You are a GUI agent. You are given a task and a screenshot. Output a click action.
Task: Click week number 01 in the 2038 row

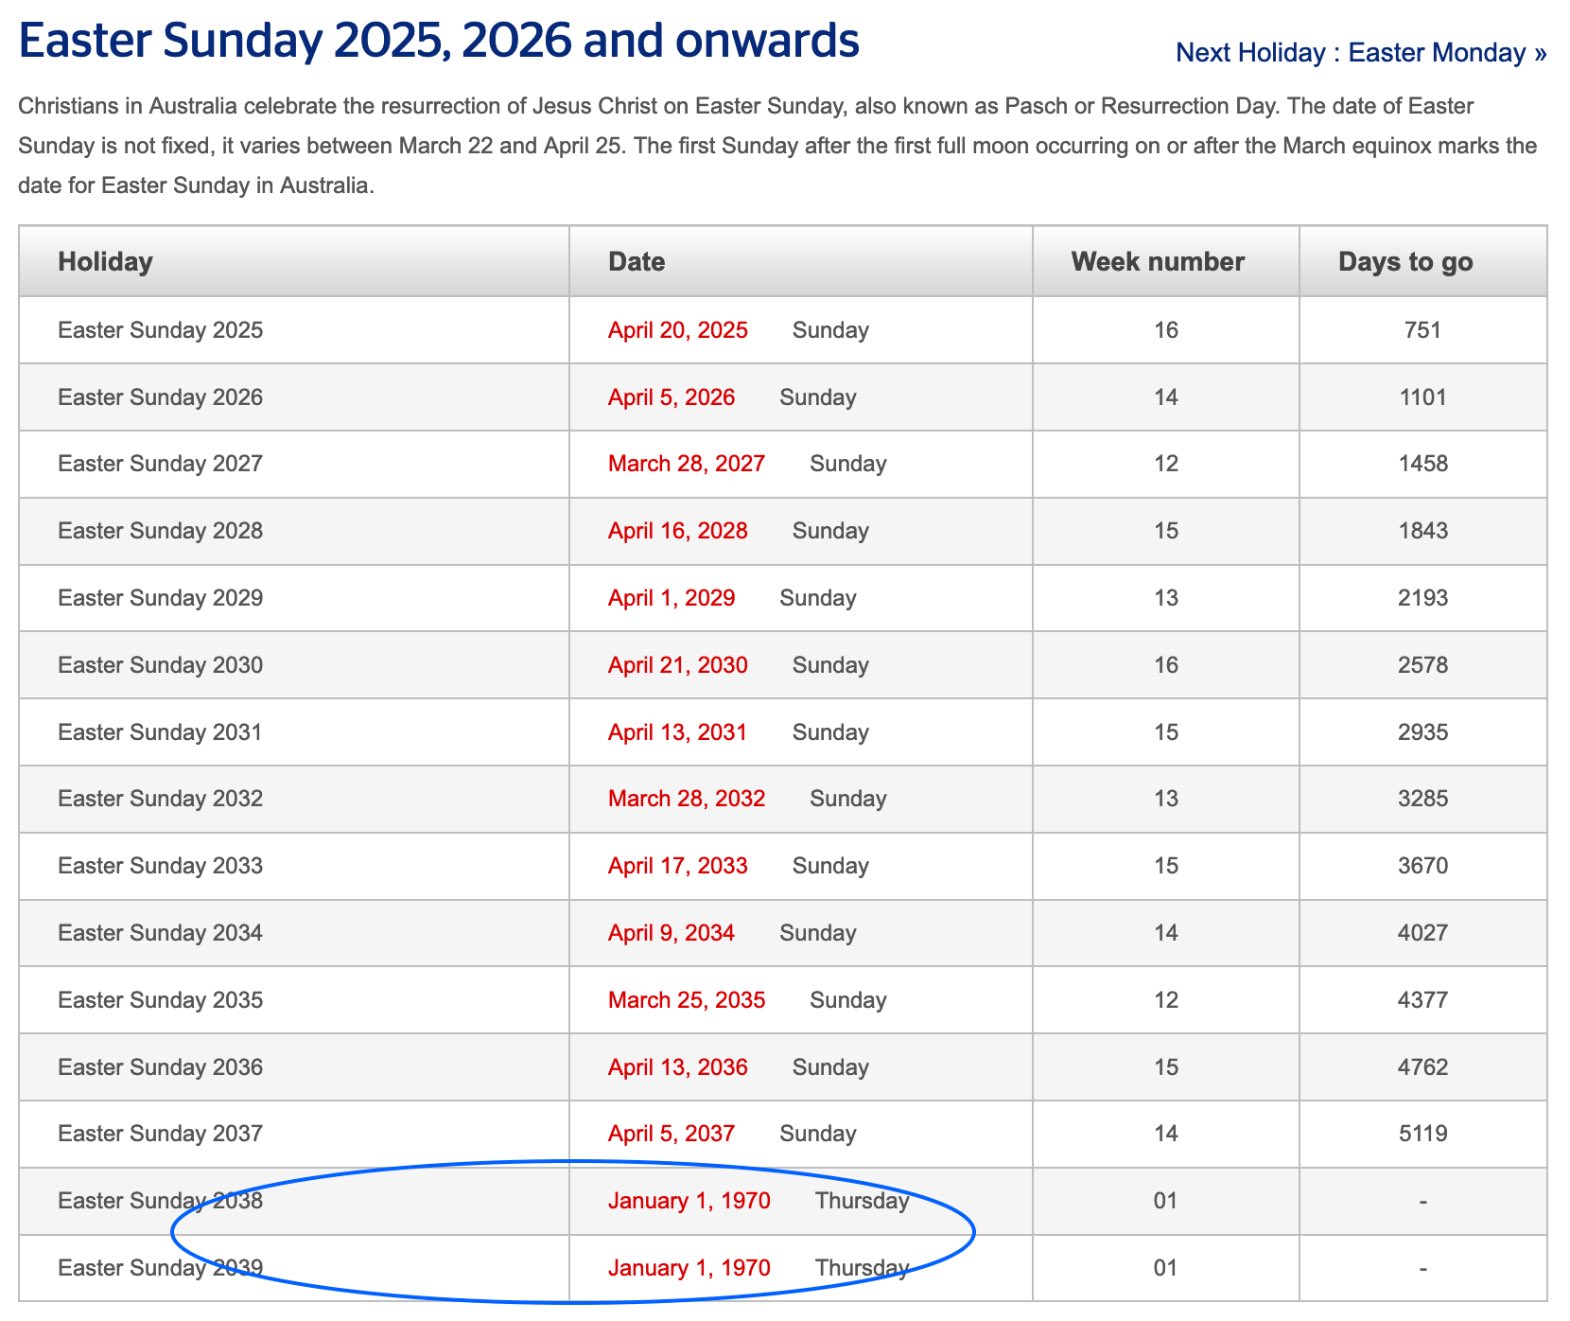tap(1165, 1200)
